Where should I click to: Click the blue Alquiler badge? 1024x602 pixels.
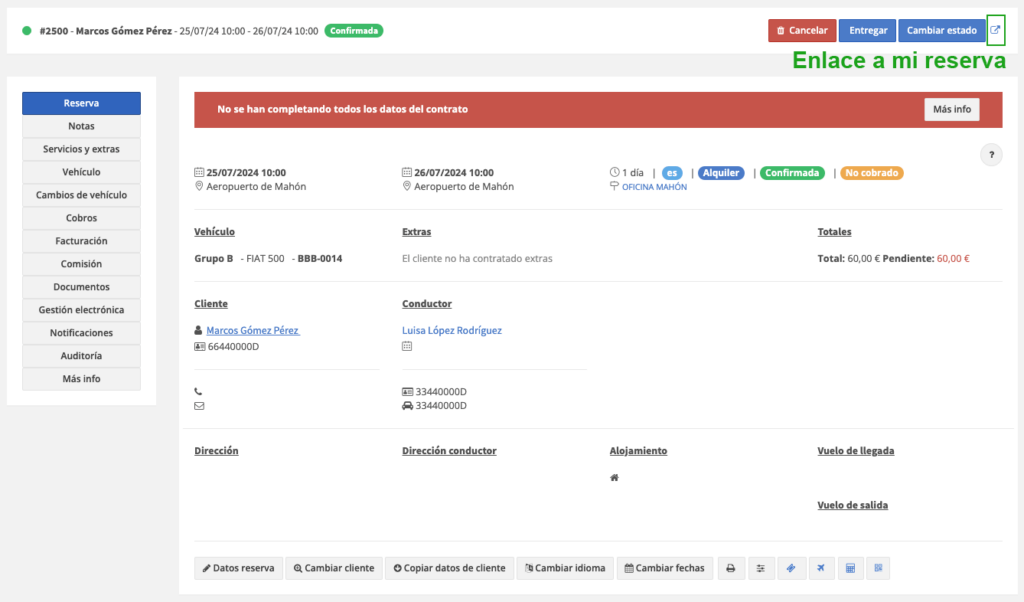pyautogui.click(x=721, y=173)
